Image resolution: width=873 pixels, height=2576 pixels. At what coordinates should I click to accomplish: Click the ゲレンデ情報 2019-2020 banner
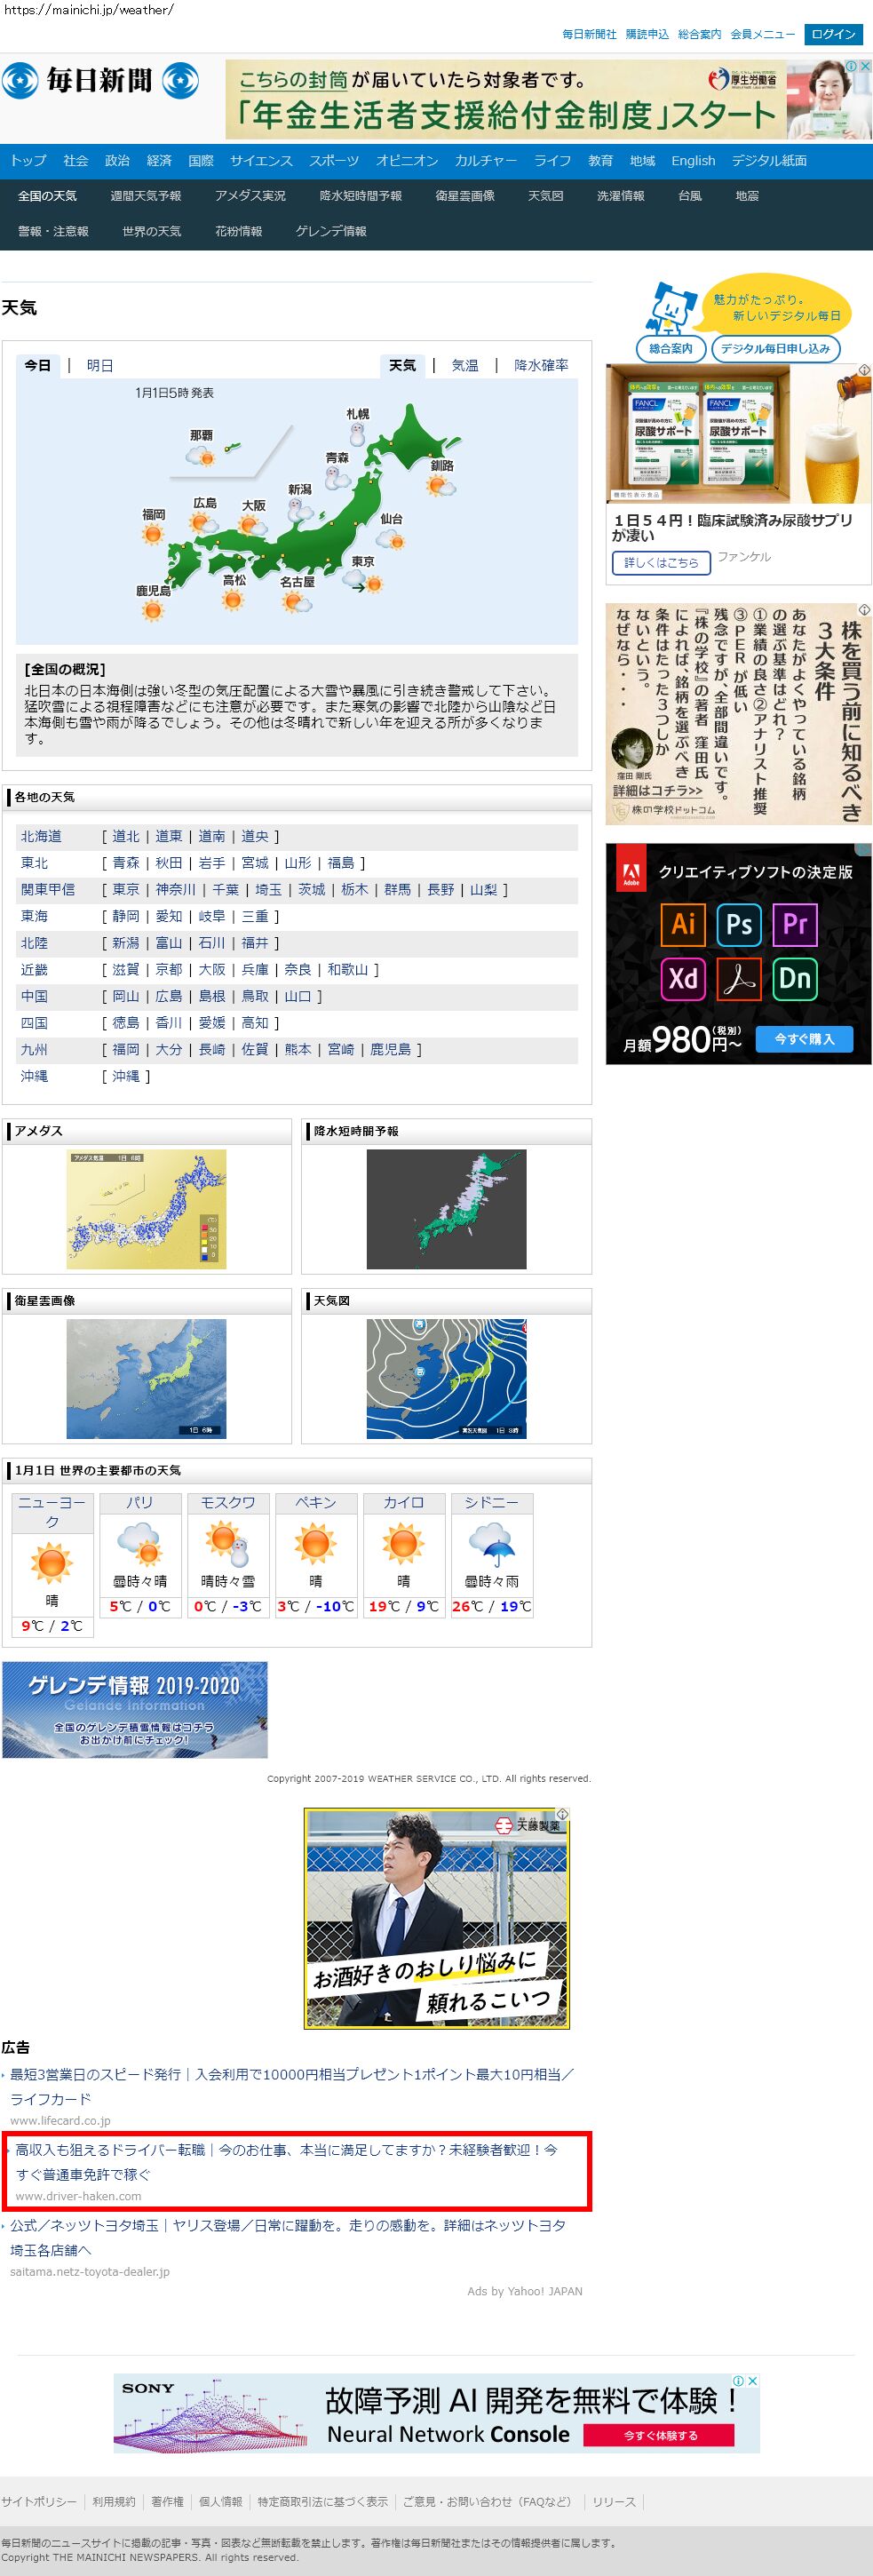(x=135, y=1710)
